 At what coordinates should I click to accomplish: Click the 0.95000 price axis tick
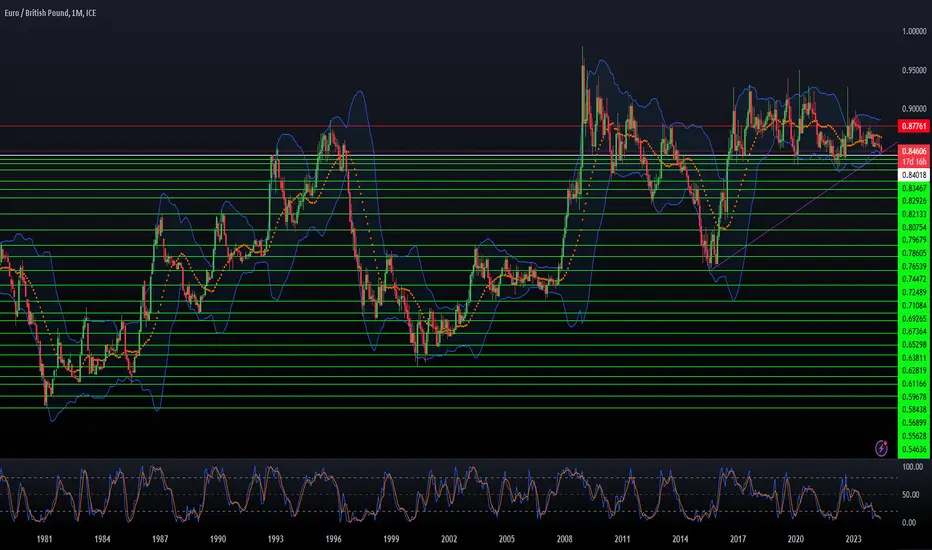[x=914, y=70]
